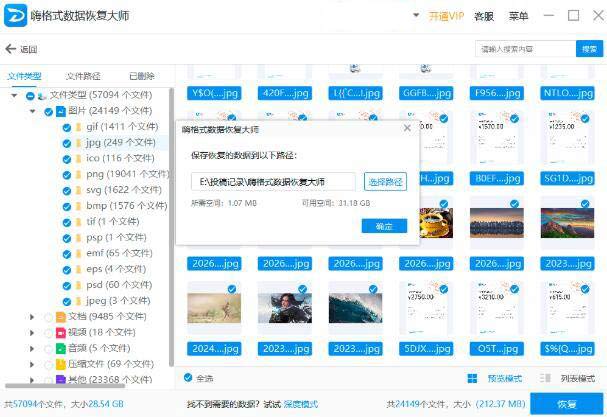The image size is (607, 417).
Task: Toggle 全选 checkbox
Action: (188, 378)
